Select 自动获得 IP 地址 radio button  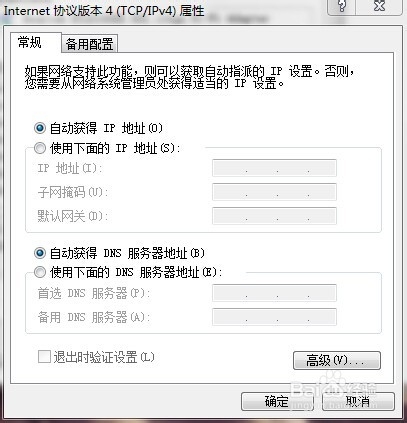point(40,128)
